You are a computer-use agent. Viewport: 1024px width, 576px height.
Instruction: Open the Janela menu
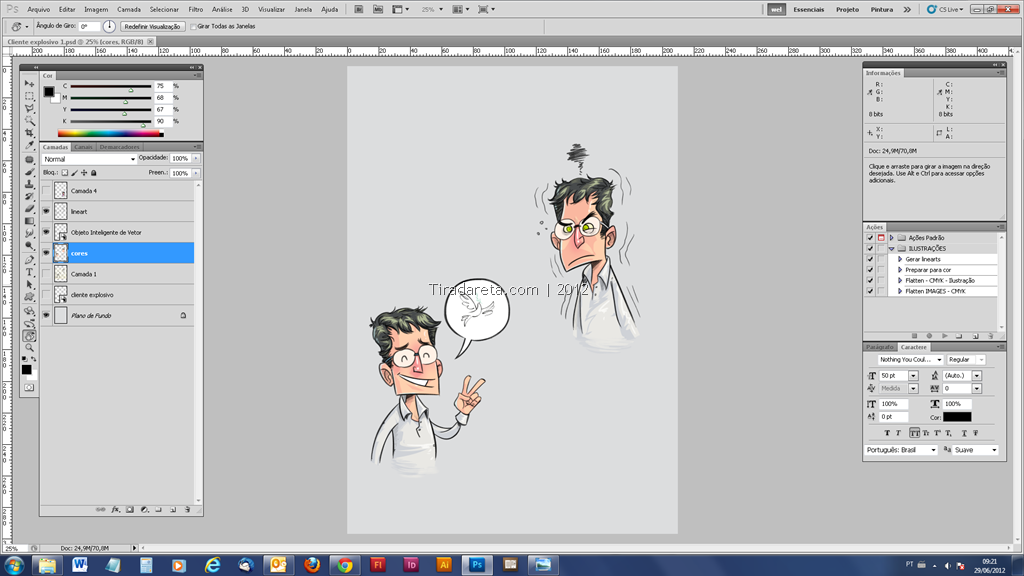point(303,9)
